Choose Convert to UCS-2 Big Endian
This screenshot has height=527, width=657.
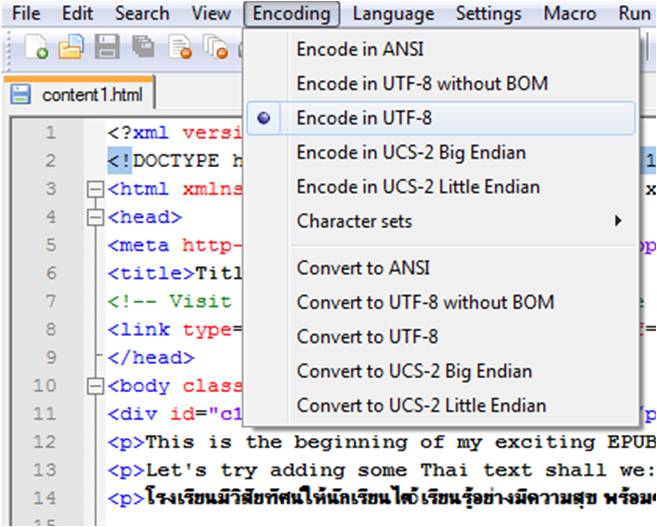pos(441,371)
